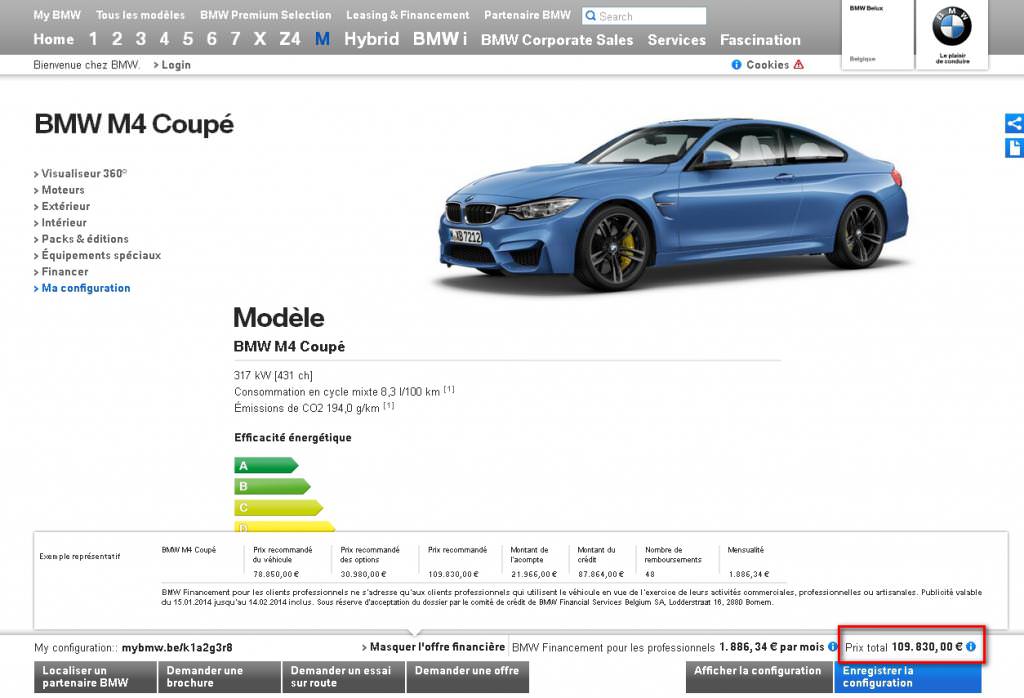This screenshot has width=1024, height=698.
Task: Click the share icon on right edge
Action: coord(1014,123)
